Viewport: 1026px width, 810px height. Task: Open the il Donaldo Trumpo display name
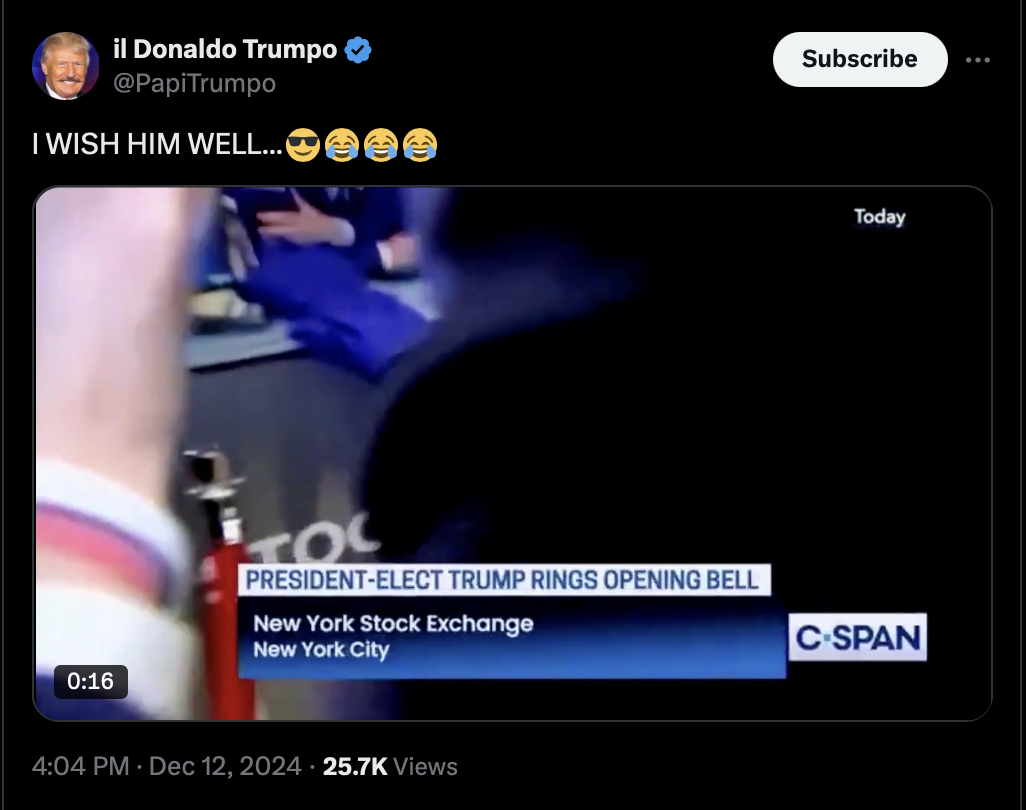tap(225, 49)
